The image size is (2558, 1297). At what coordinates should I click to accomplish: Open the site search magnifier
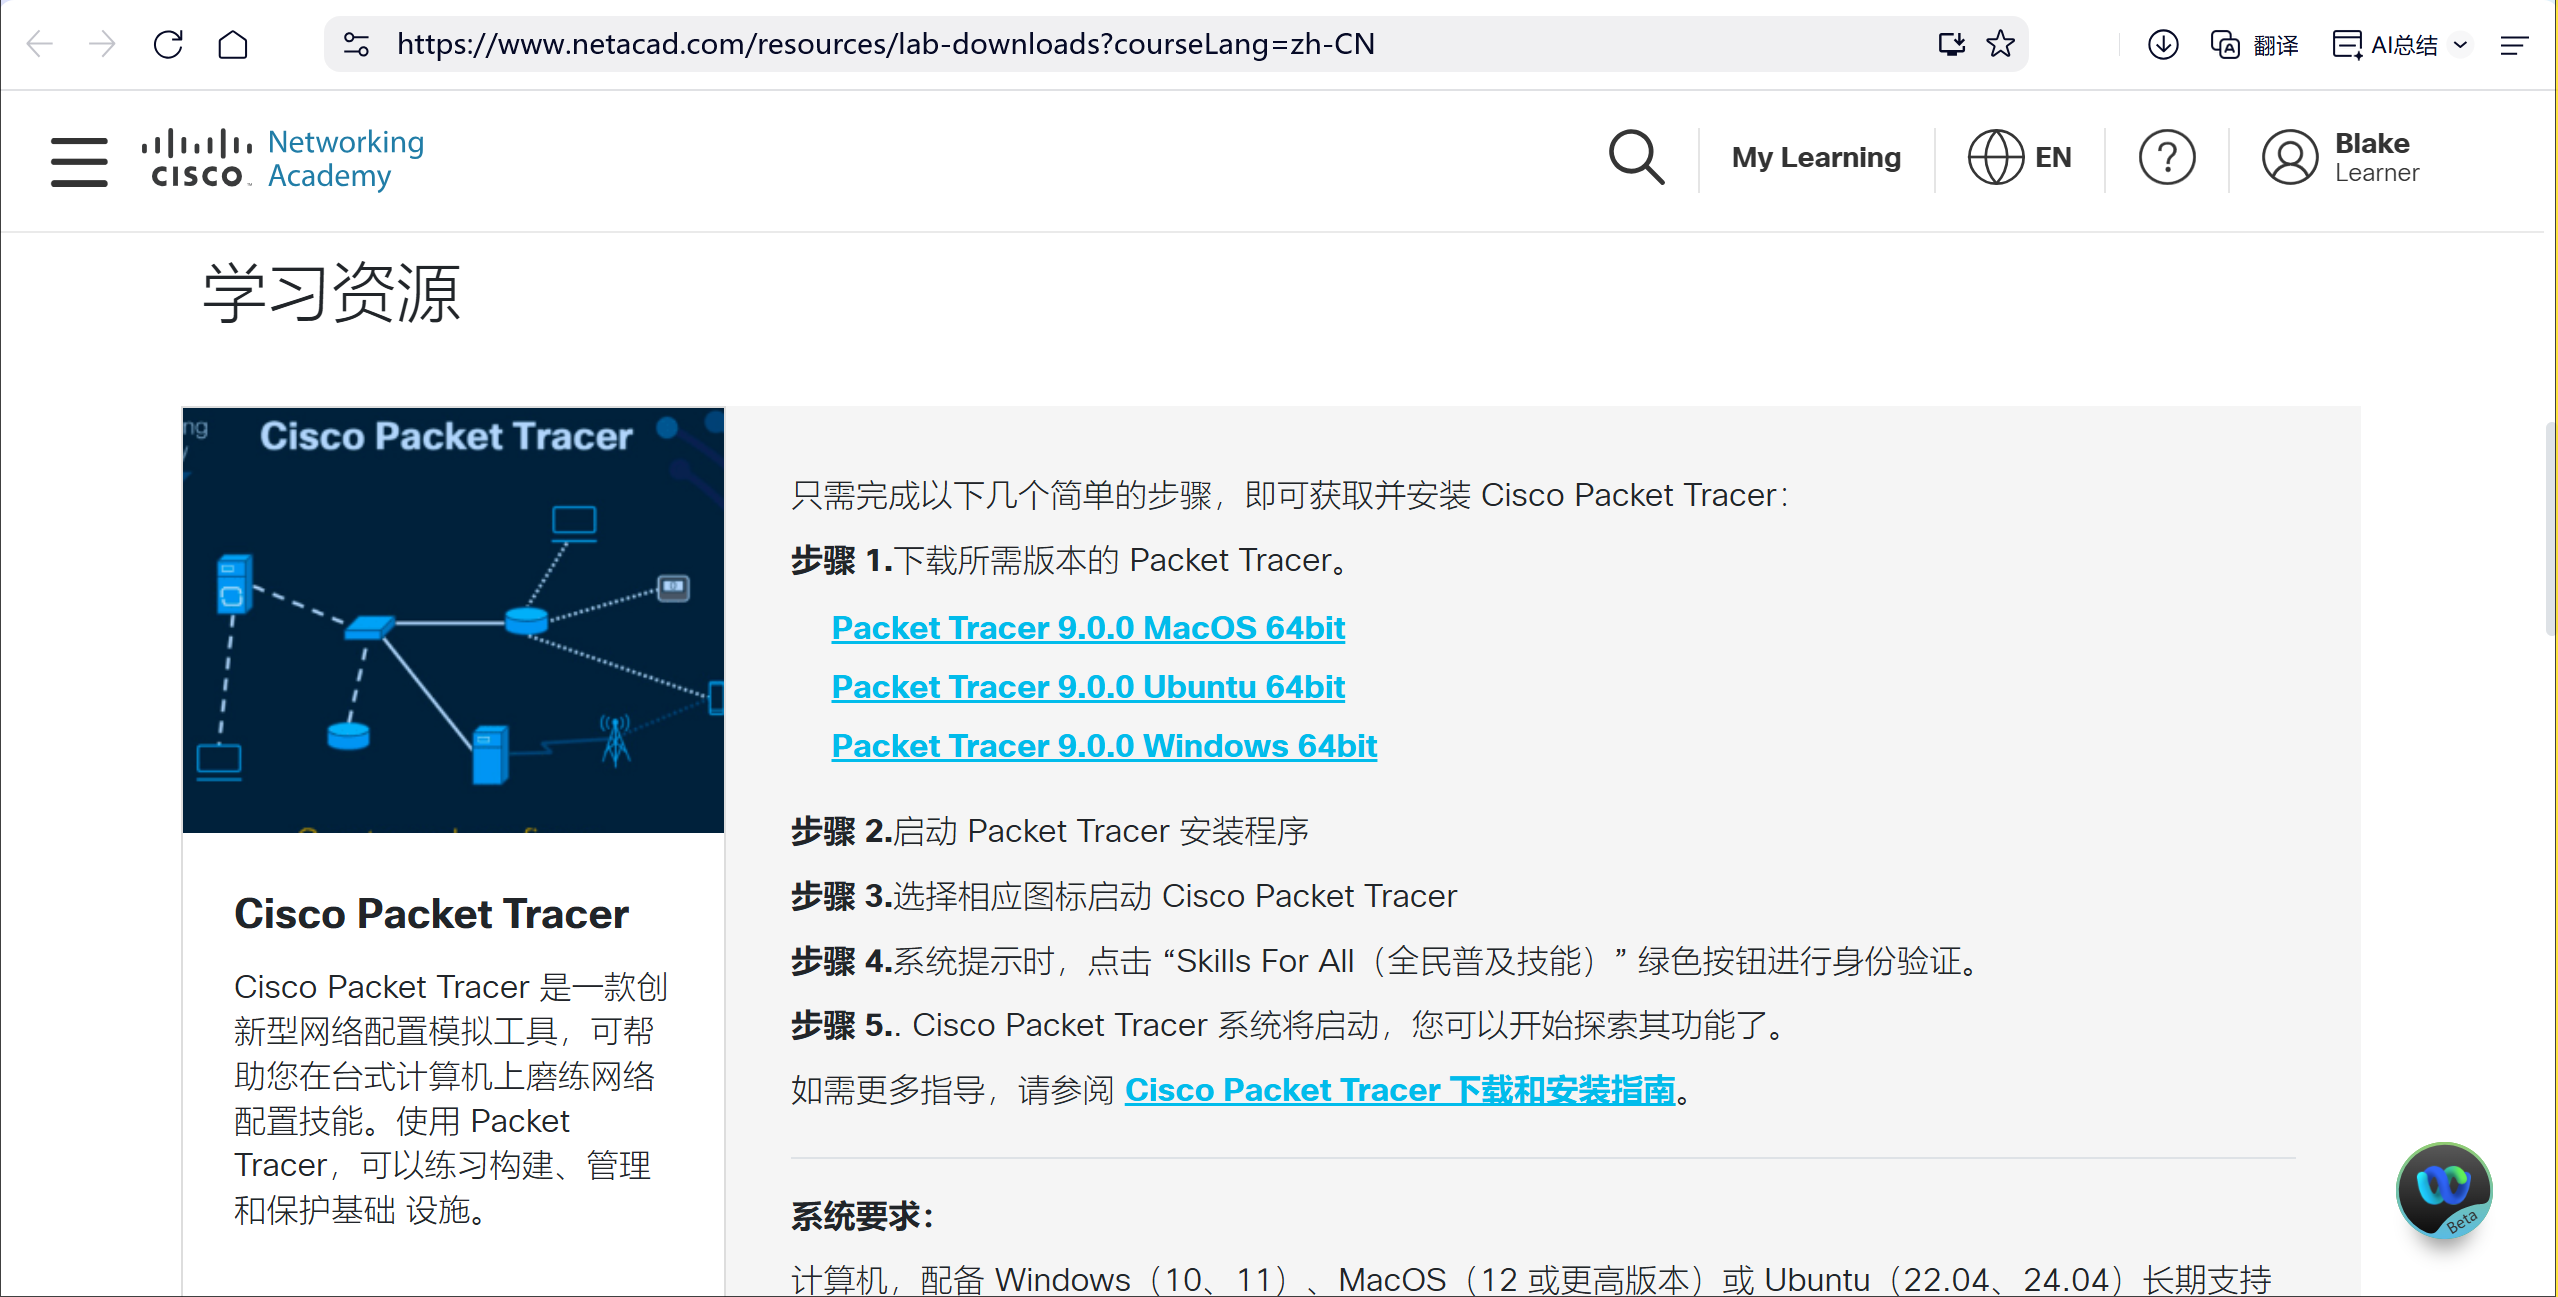(x=1637, y=157)
